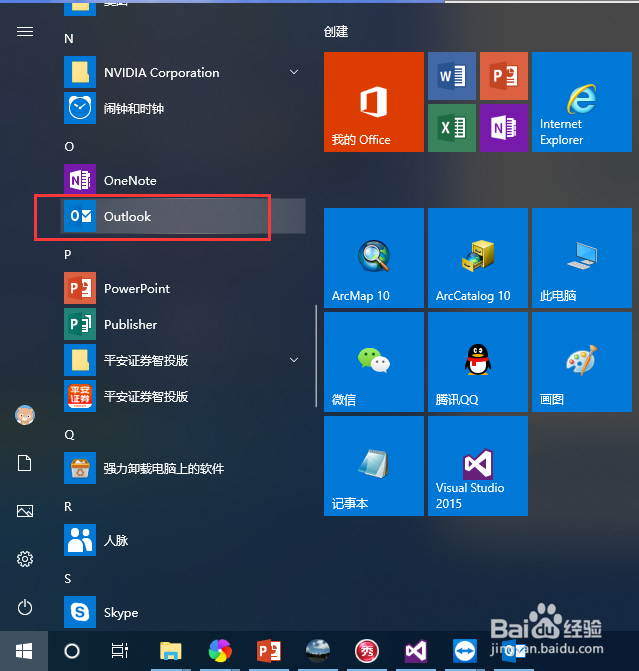Image resolution: width=639 pixels, height=671 pixels.
Task: Click letter N section header
Action: 69,39
